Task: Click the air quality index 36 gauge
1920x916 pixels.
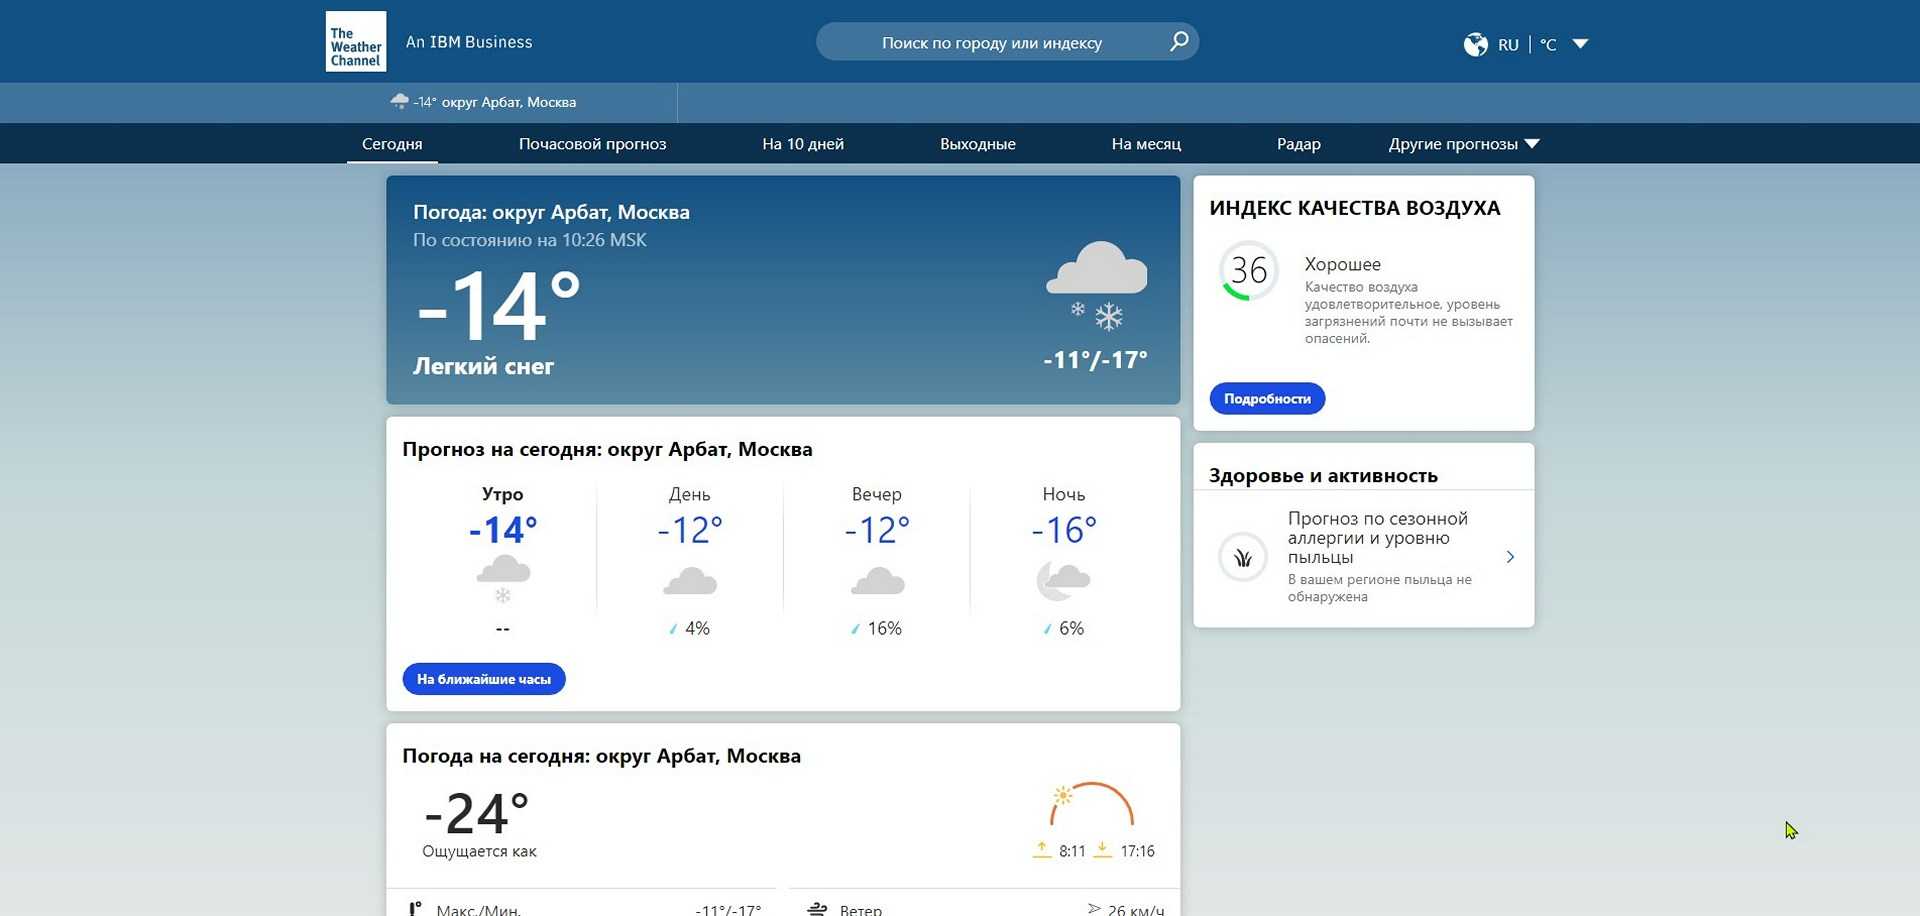Action: 1249,271
